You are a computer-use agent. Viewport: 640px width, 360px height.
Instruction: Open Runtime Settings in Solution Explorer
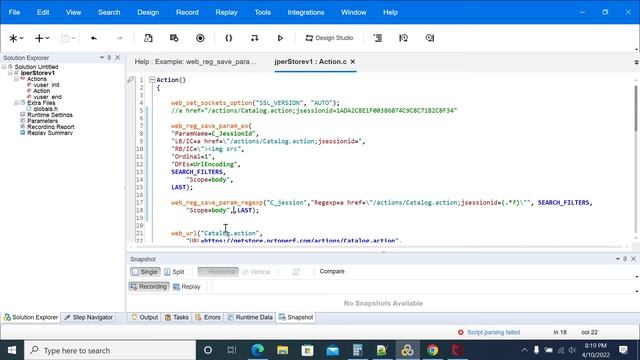coord(50,115)
